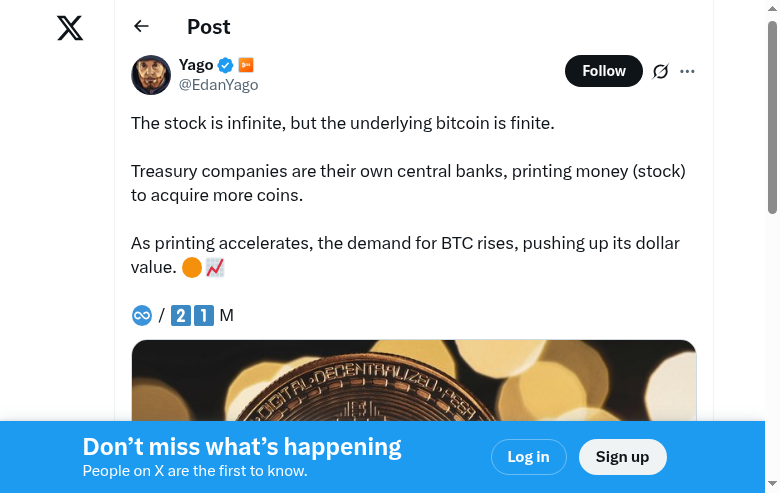Screen dimensions: 780x493
Task: Click the Log in button
Action: (528, 457)
